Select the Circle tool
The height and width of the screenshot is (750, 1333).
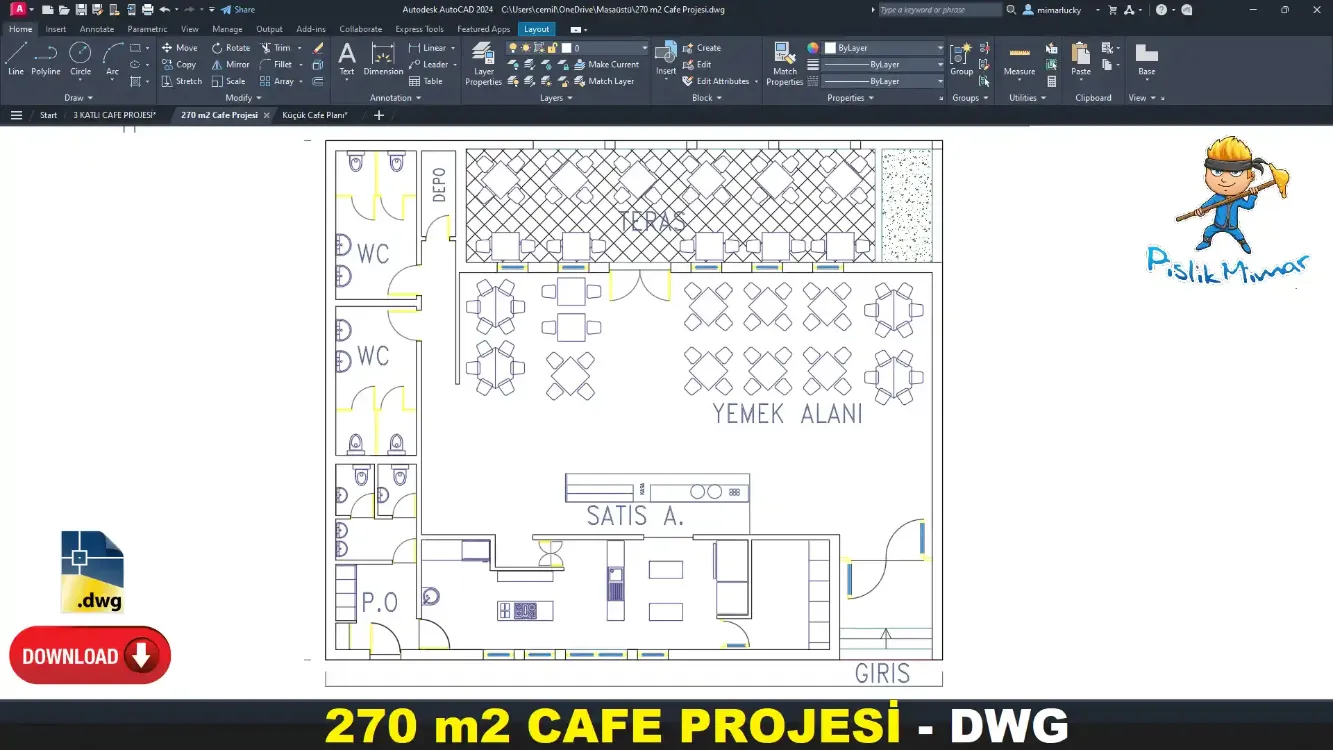(x=80, y=59)
